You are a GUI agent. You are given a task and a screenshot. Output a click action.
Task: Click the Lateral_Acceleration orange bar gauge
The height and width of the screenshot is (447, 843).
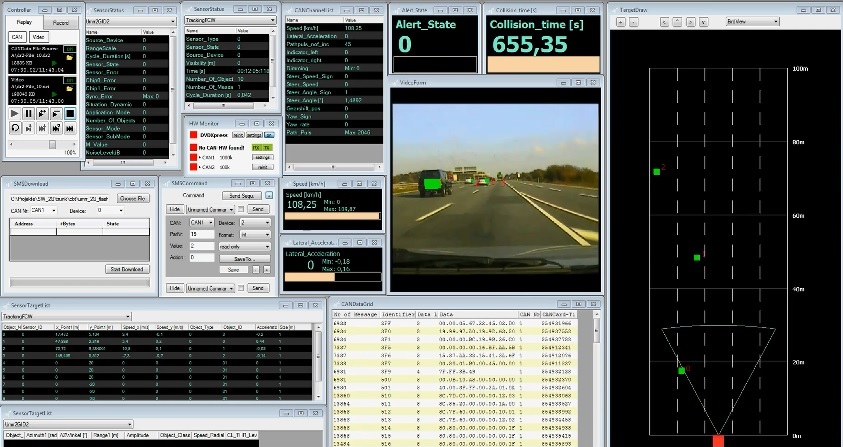[332, 277]
